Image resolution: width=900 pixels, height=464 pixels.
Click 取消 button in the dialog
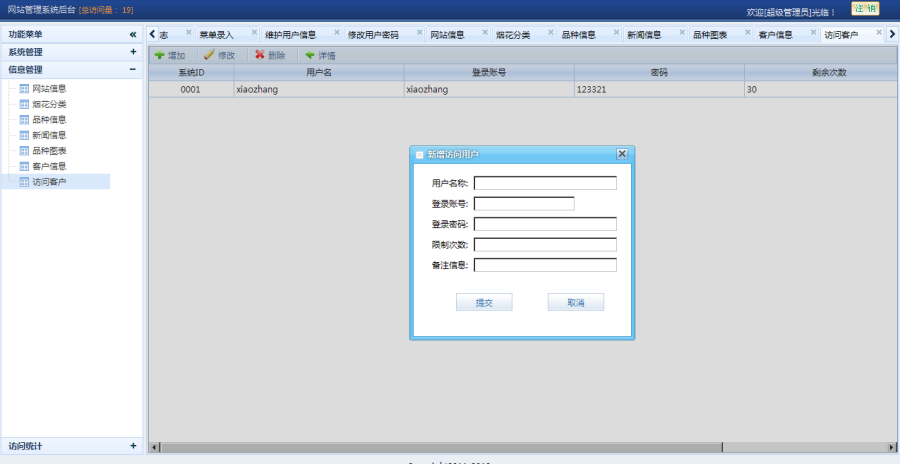point(576,302)
